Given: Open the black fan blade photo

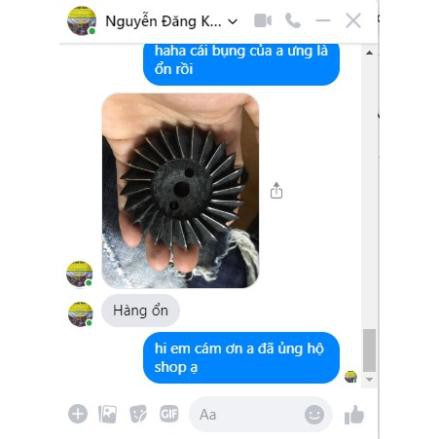Looking at the screenshot, I should coord(180,191).
